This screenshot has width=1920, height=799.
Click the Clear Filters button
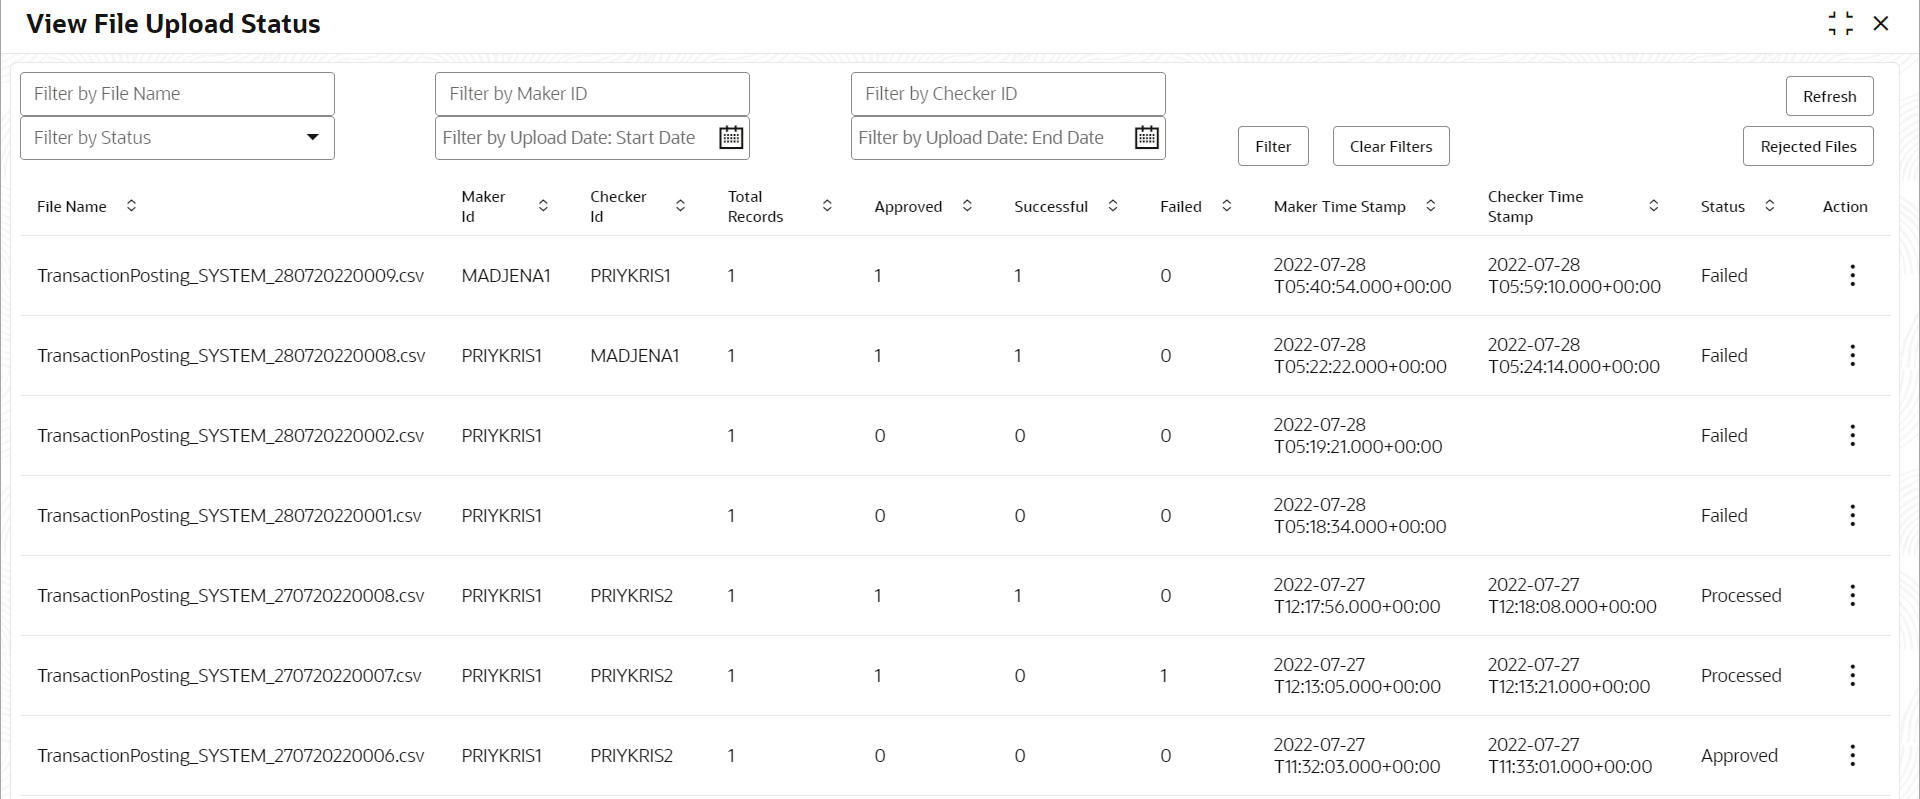pos(1391,146)
